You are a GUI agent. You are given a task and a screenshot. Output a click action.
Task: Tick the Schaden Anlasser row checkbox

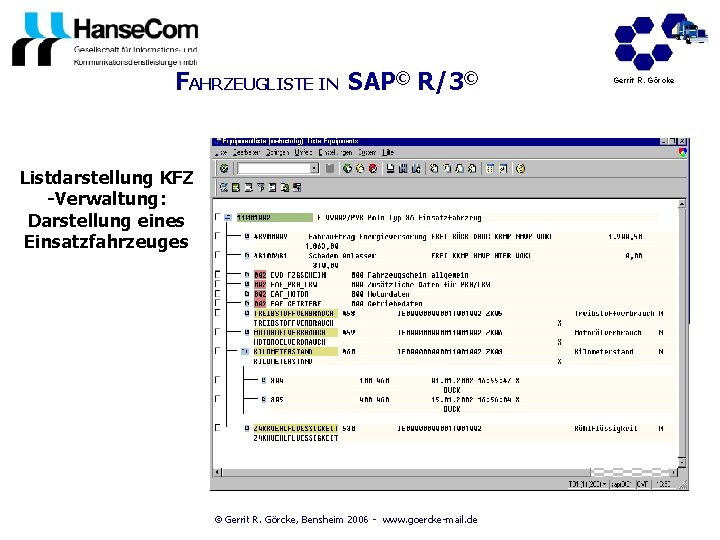point(218,255)
